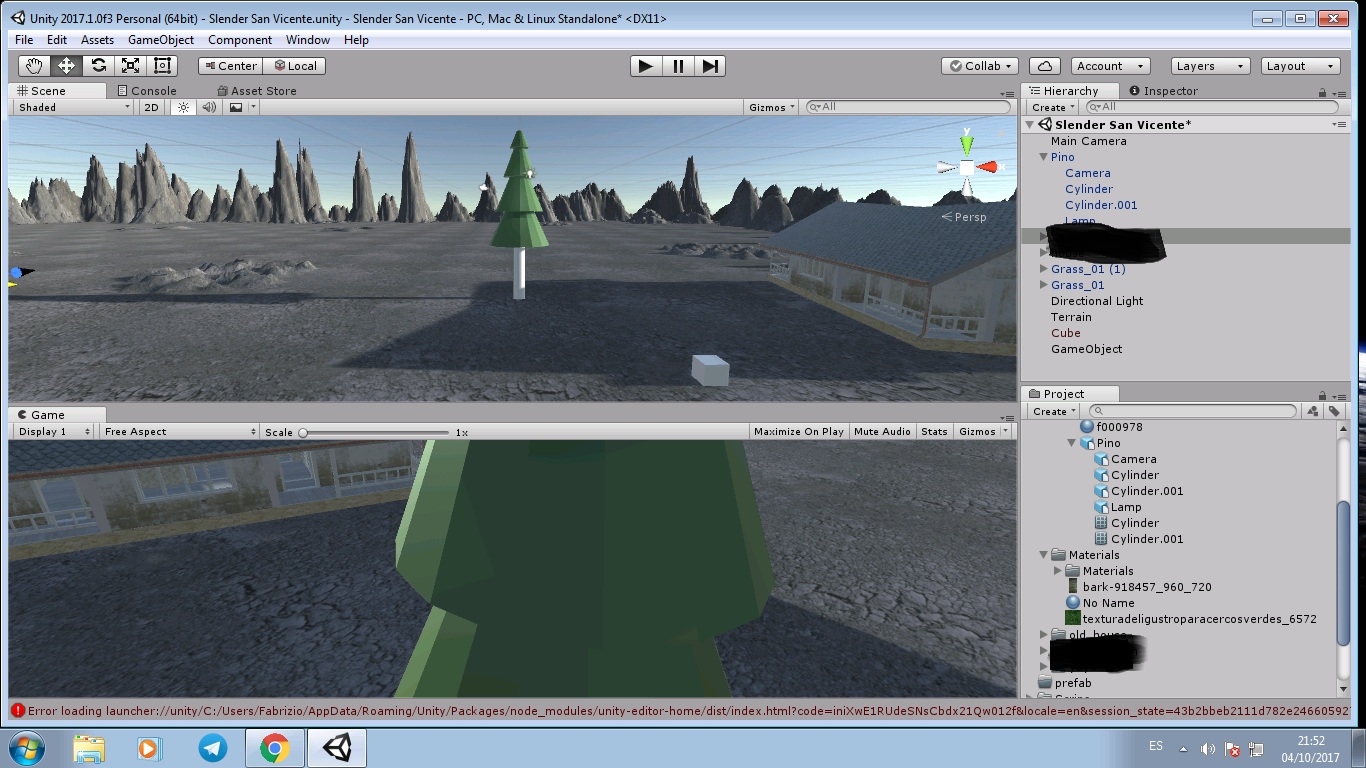1366x768 pixels.
Task: Toggle Center pivot mode button
Action: click(230, 66)
